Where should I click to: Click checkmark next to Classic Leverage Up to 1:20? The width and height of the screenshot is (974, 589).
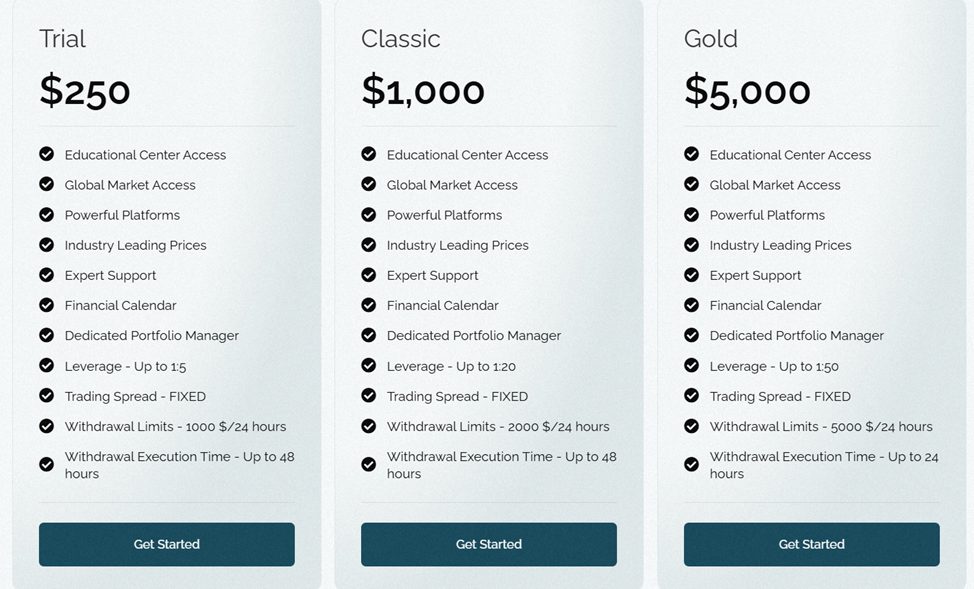[x=368, y=366]
